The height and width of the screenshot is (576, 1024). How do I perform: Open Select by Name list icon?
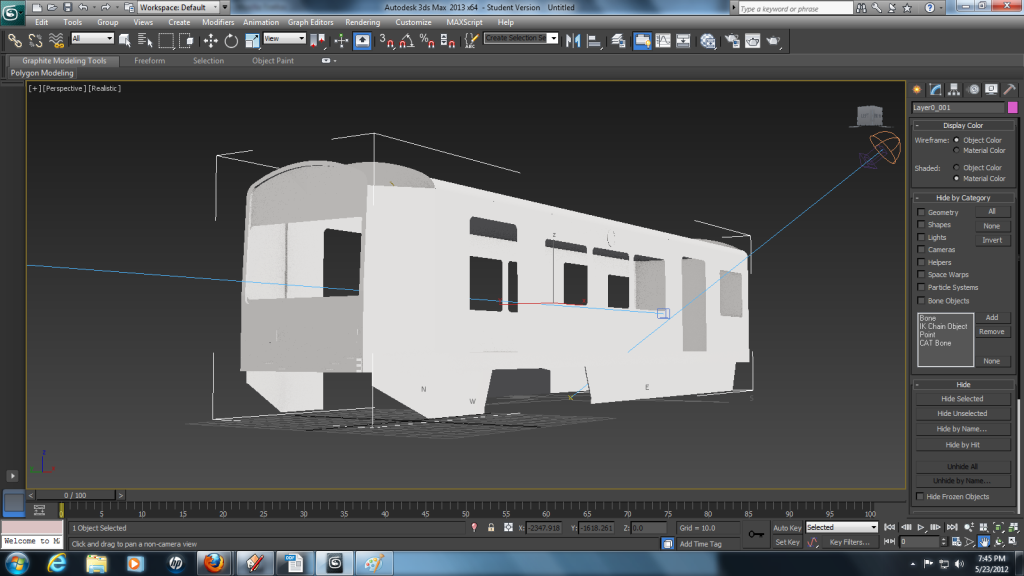pos(145,41)
